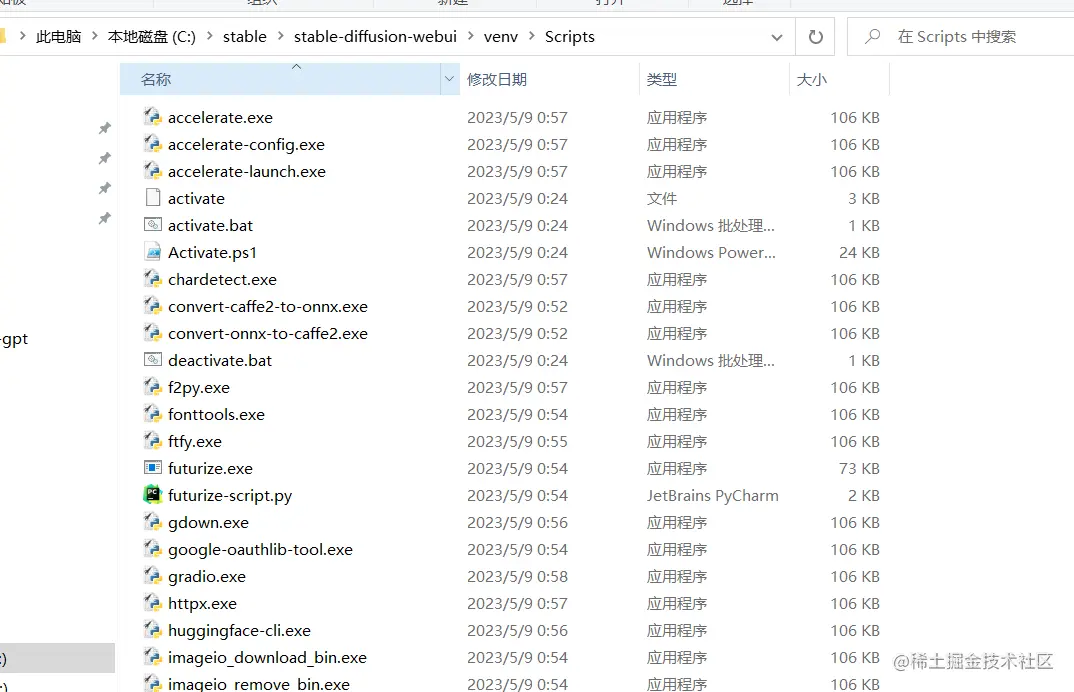
Task: Sort files by 名称 column
Action: pyautogui.click(x=280, y=79)
